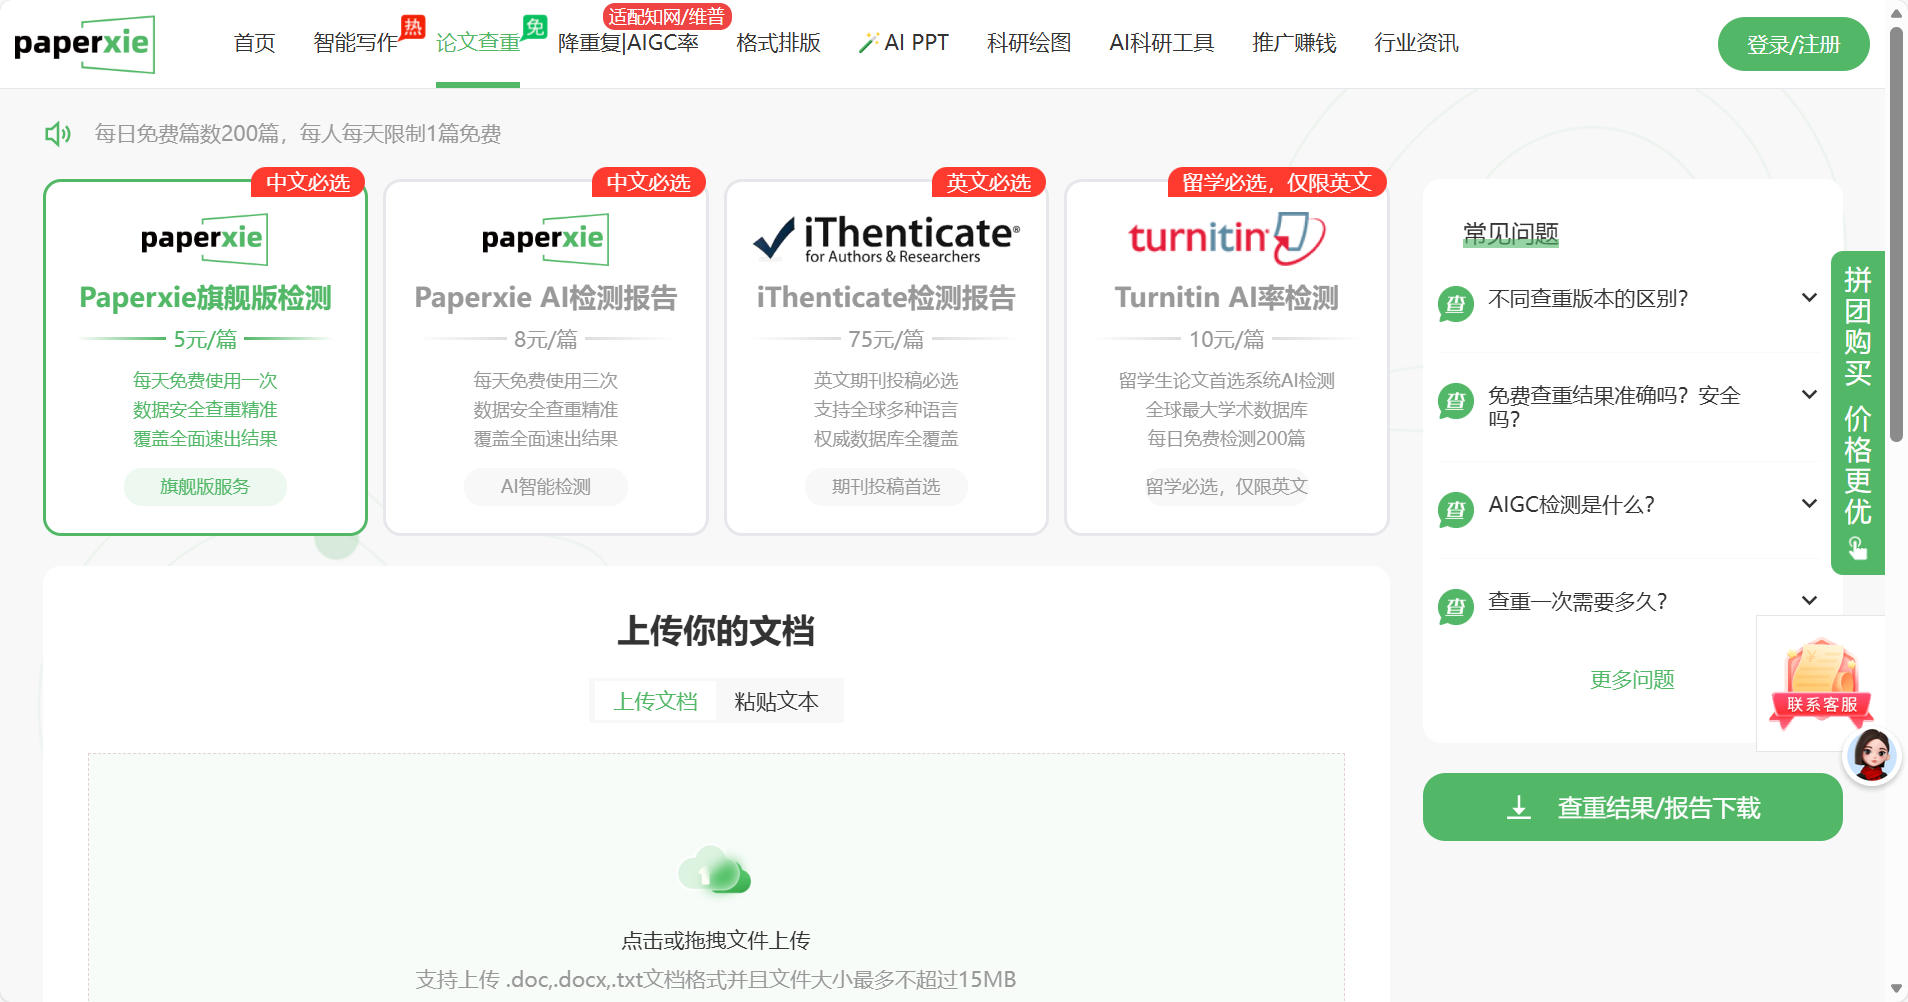
Task: Open the customer service avatar chat
Action: pyautogui.click(x=1870, y=756)
